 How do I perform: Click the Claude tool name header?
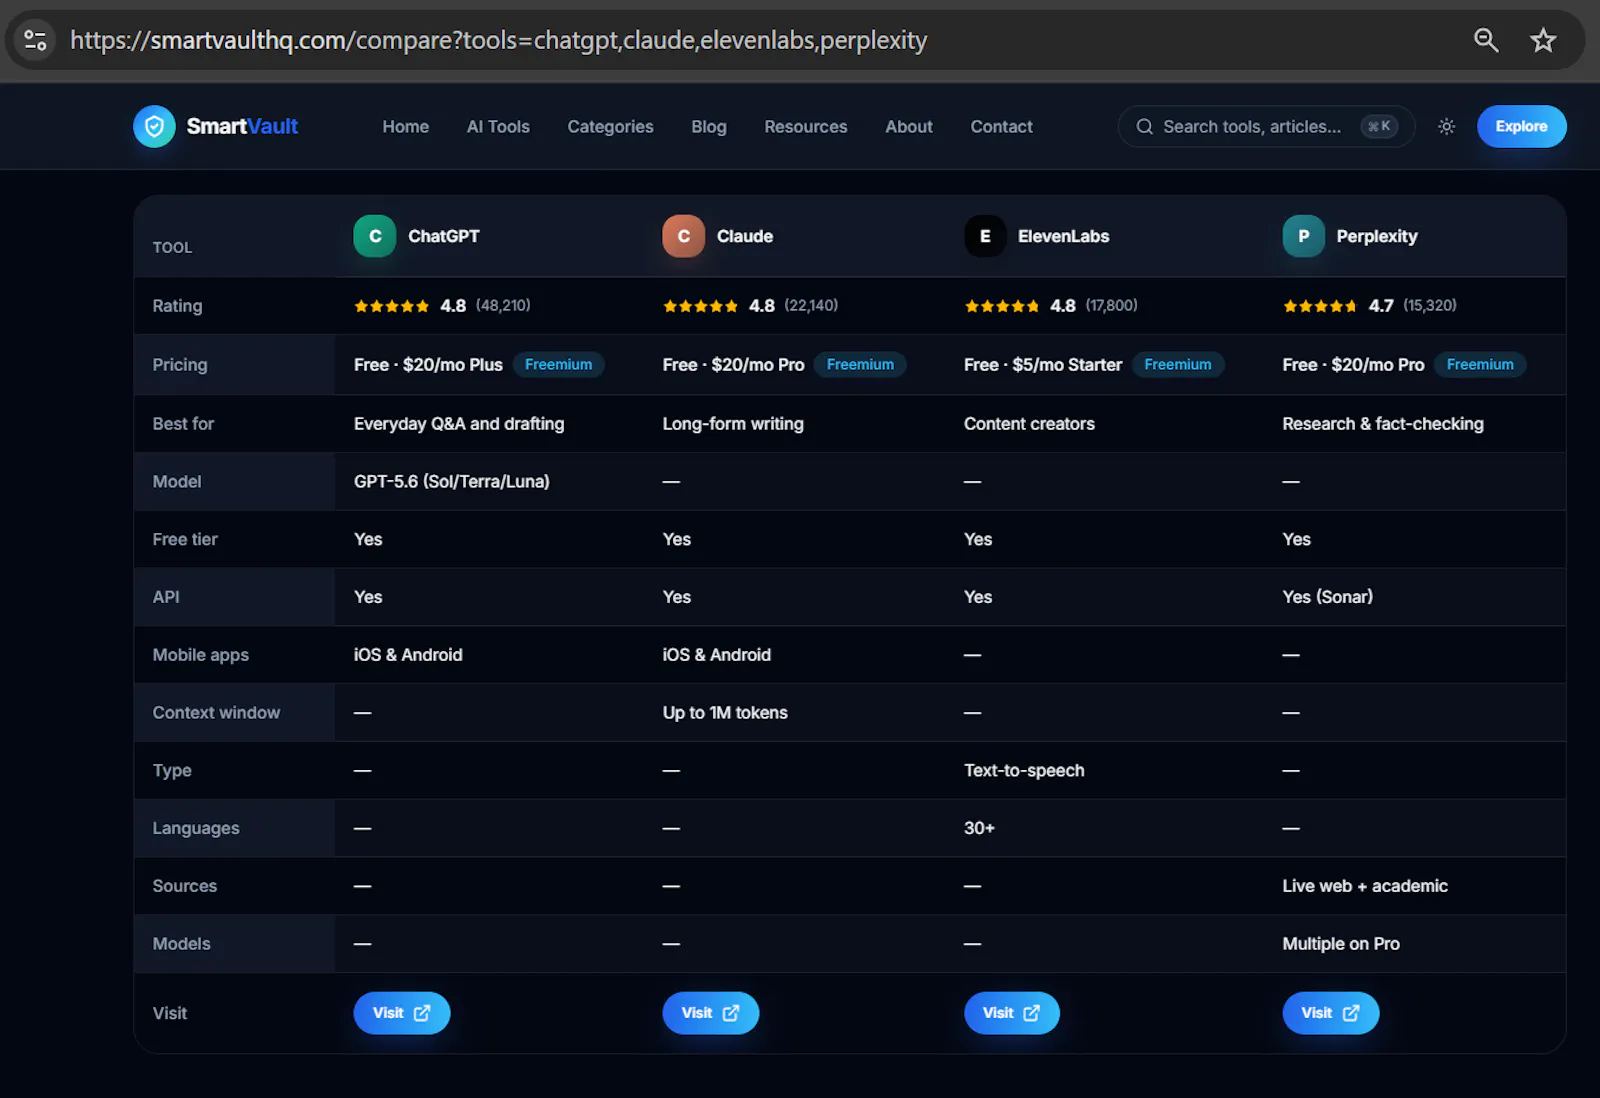(745, 236)
